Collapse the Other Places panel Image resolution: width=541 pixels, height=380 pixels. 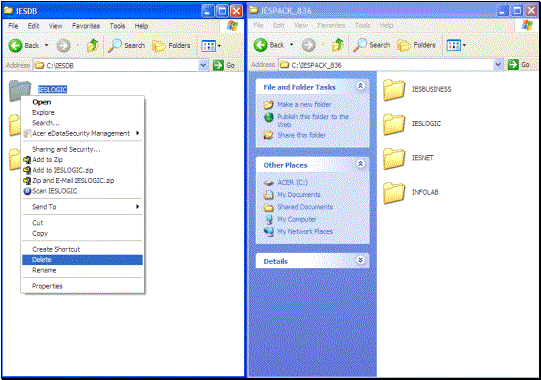tap(361, 164)
